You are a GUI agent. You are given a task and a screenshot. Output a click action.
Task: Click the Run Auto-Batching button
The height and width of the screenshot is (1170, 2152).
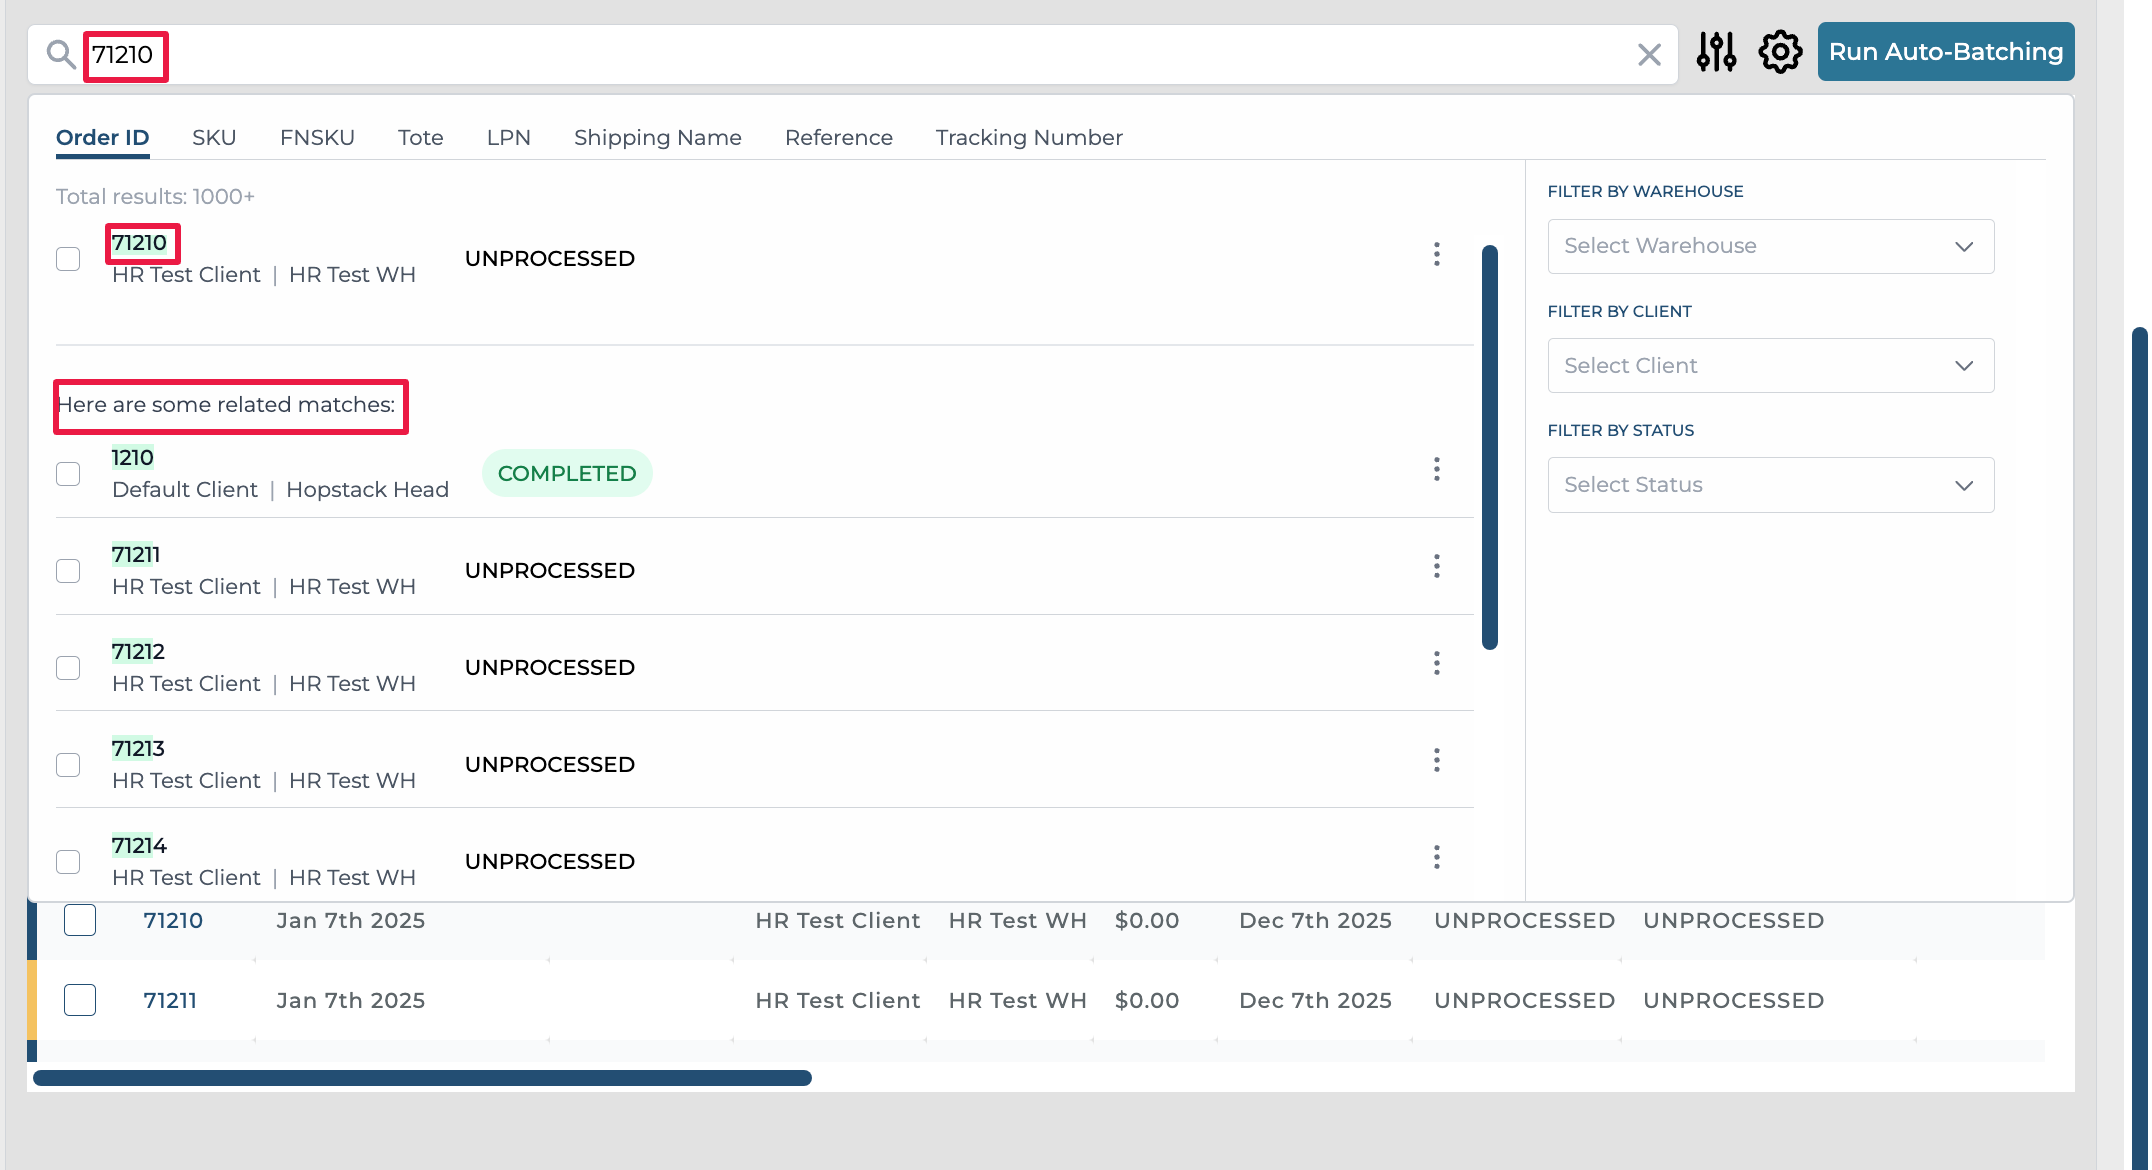1945,52
